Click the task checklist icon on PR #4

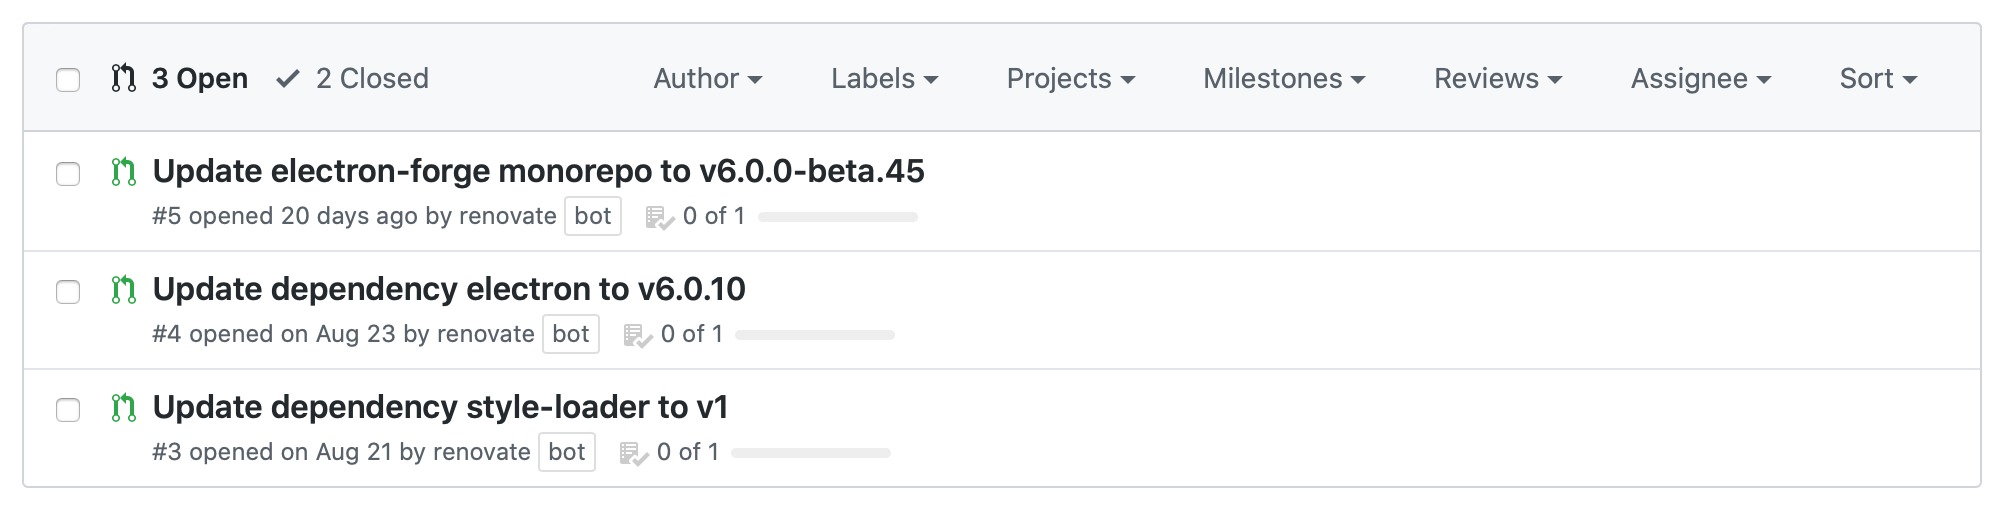(638, 335)
